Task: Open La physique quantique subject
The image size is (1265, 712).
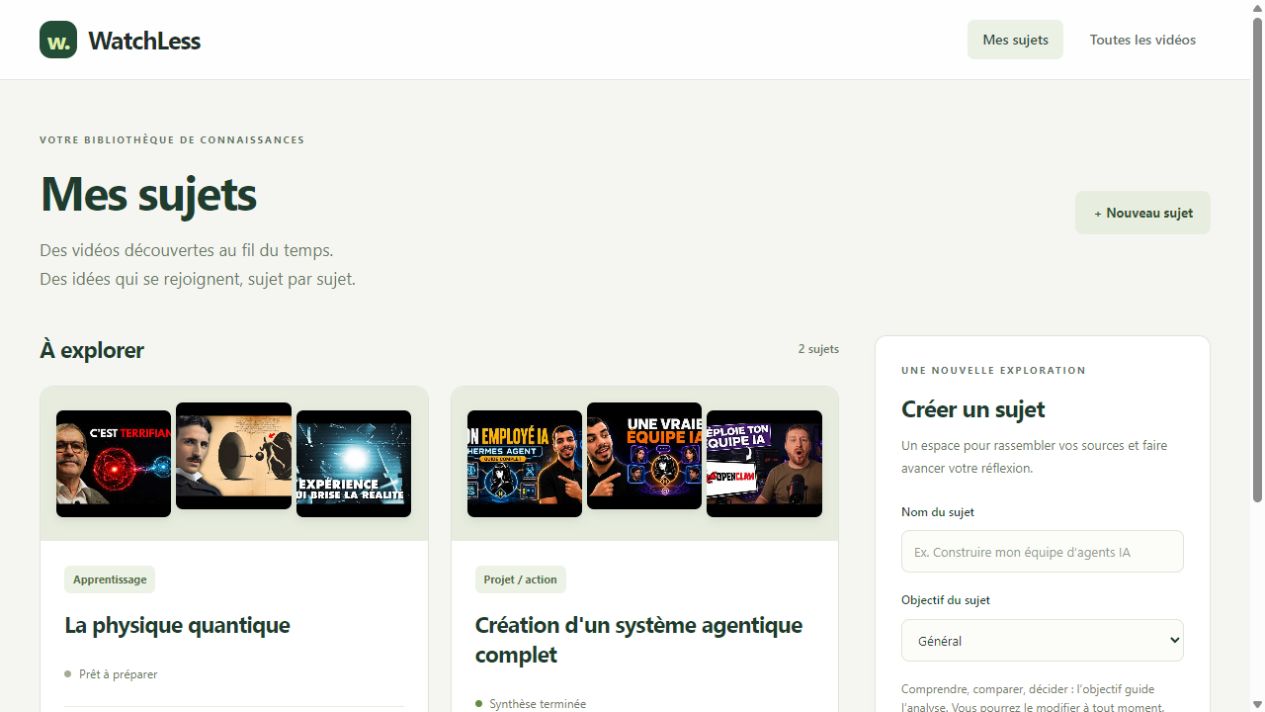Action: [x=177, y=625]
